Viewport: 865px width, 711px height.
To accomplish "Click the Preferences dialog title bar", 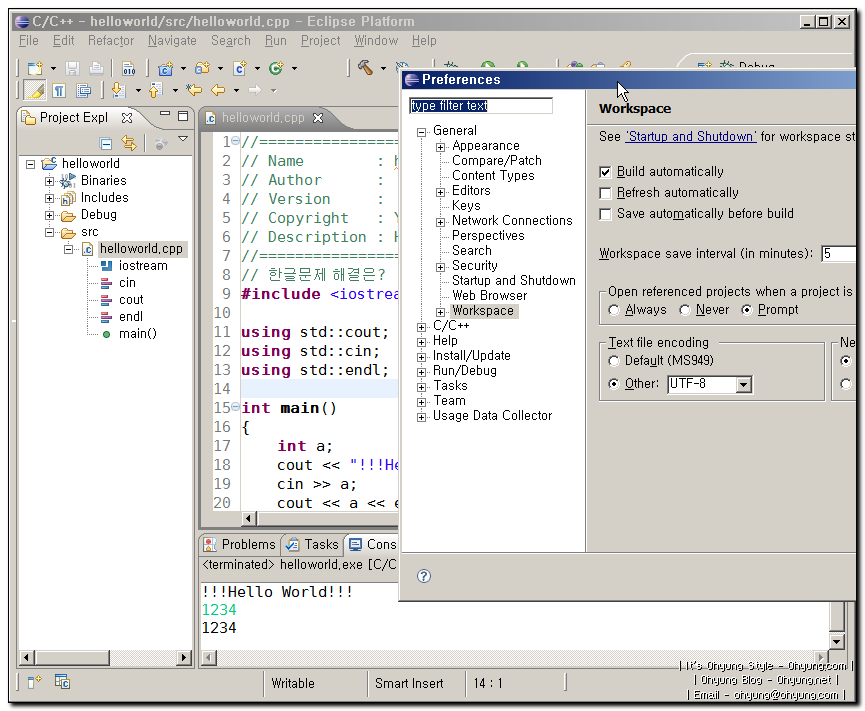I will tap(629, 80).
